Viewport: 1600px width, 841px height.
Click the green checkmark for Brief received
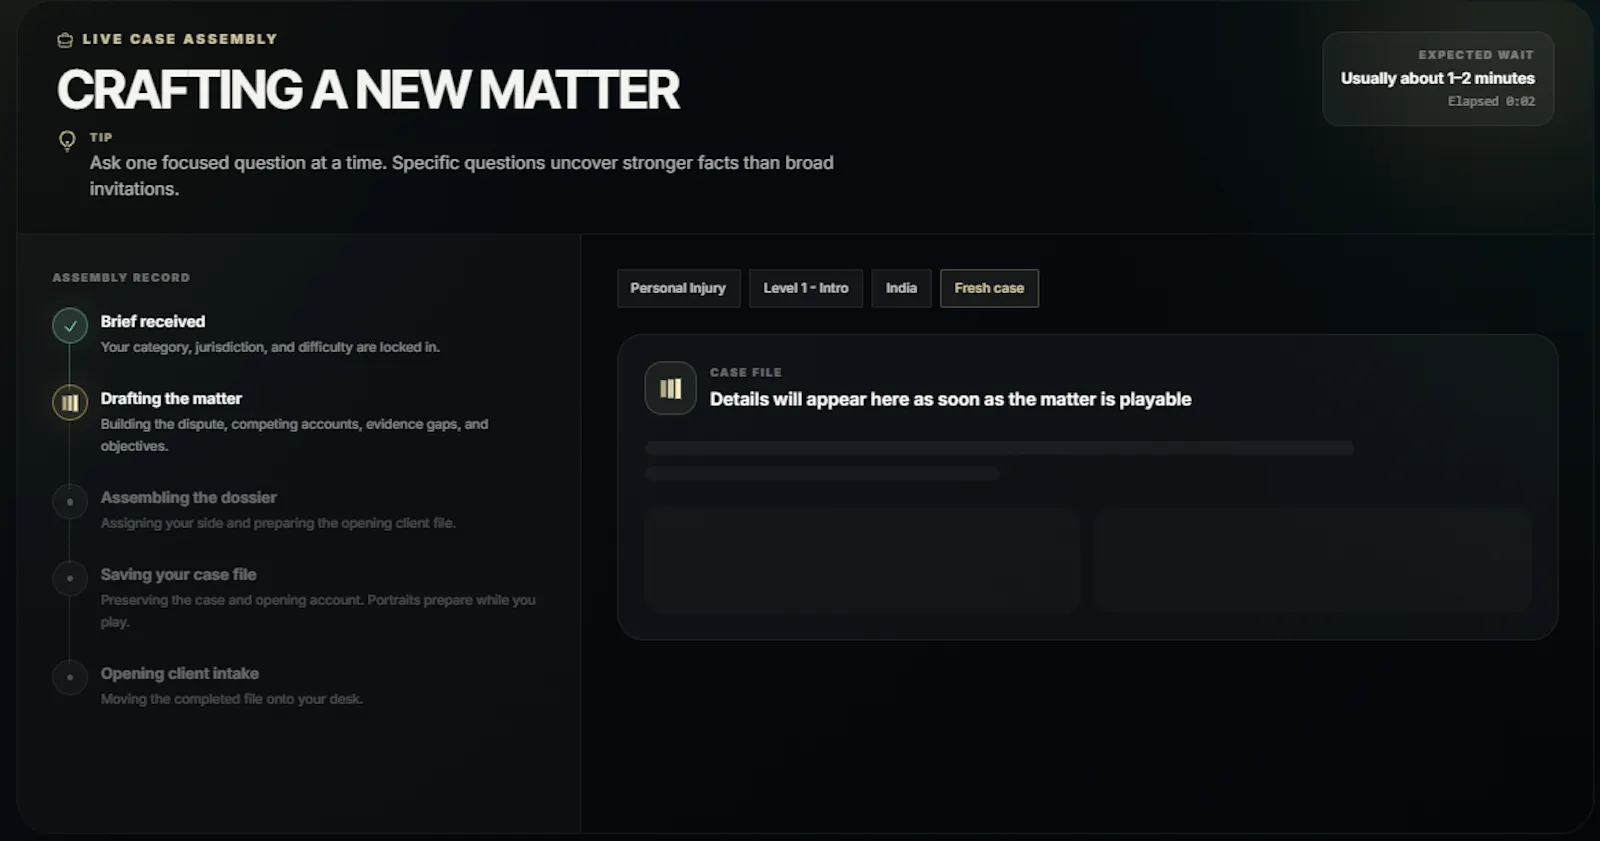pyautogui.click(x=70, y=326)
